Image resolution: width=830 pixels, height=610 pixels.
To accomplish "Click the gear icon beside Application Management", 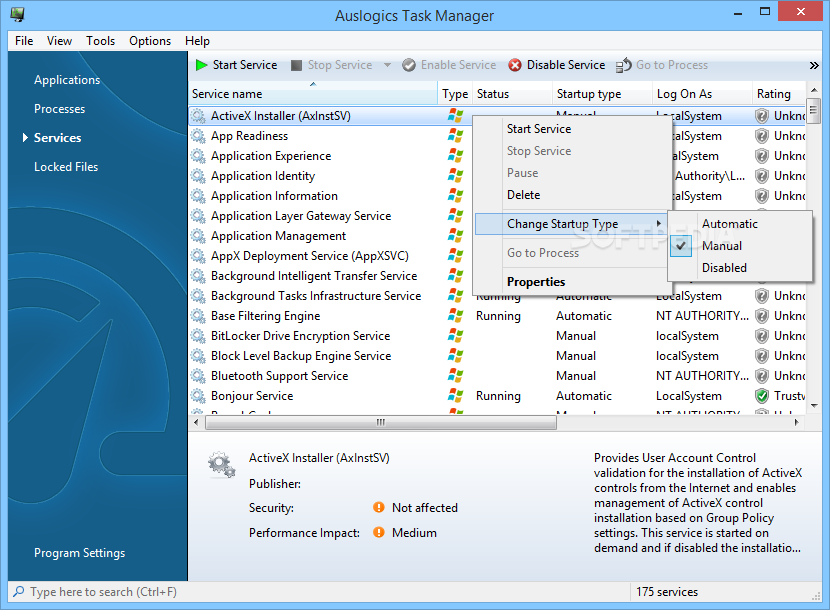I will 199,236.
